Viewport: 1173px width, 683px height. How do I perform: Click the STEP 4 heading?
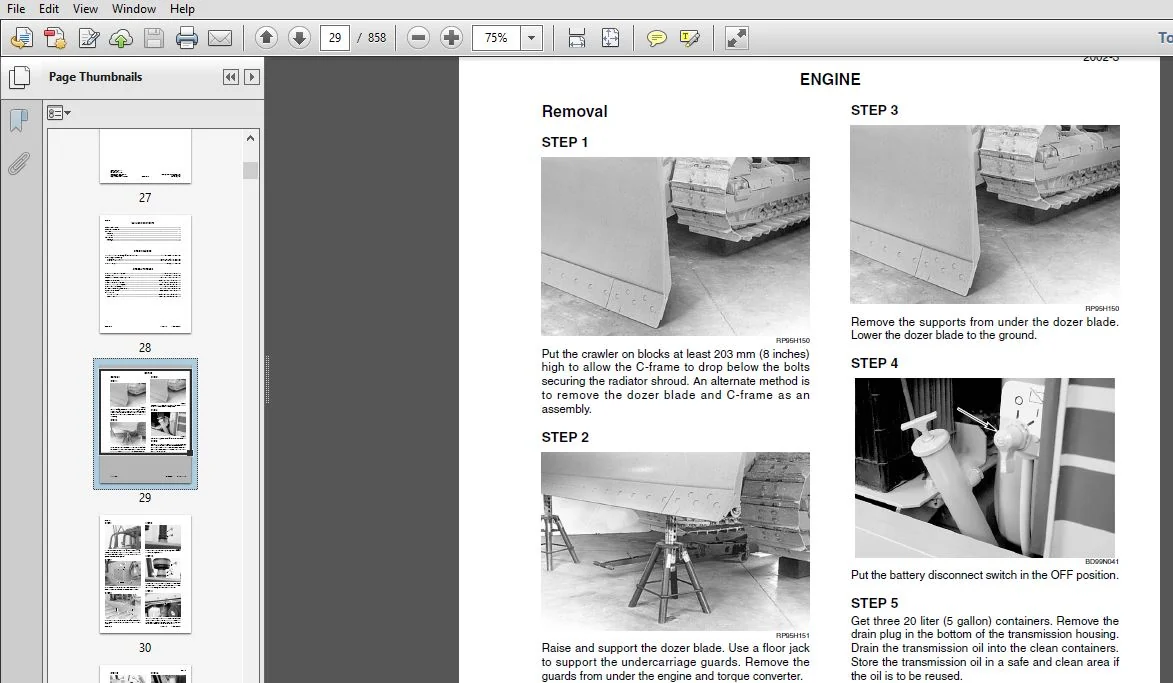(x=874, y=364)
